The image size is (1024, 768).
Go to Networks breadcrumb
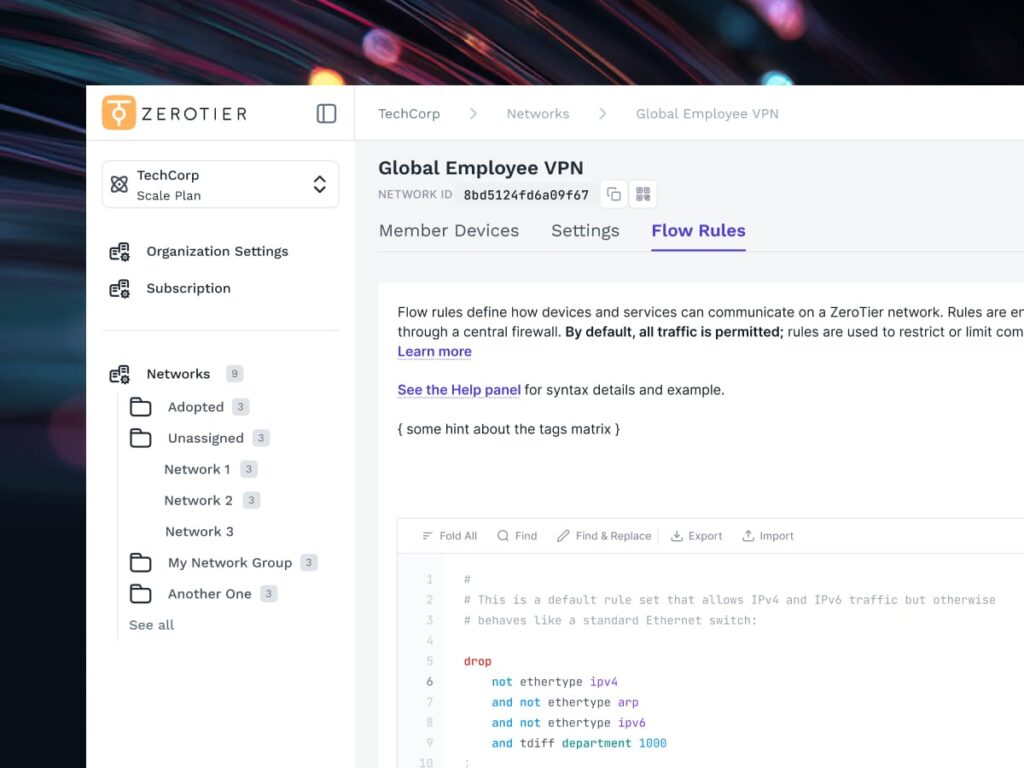coord(538,114)
